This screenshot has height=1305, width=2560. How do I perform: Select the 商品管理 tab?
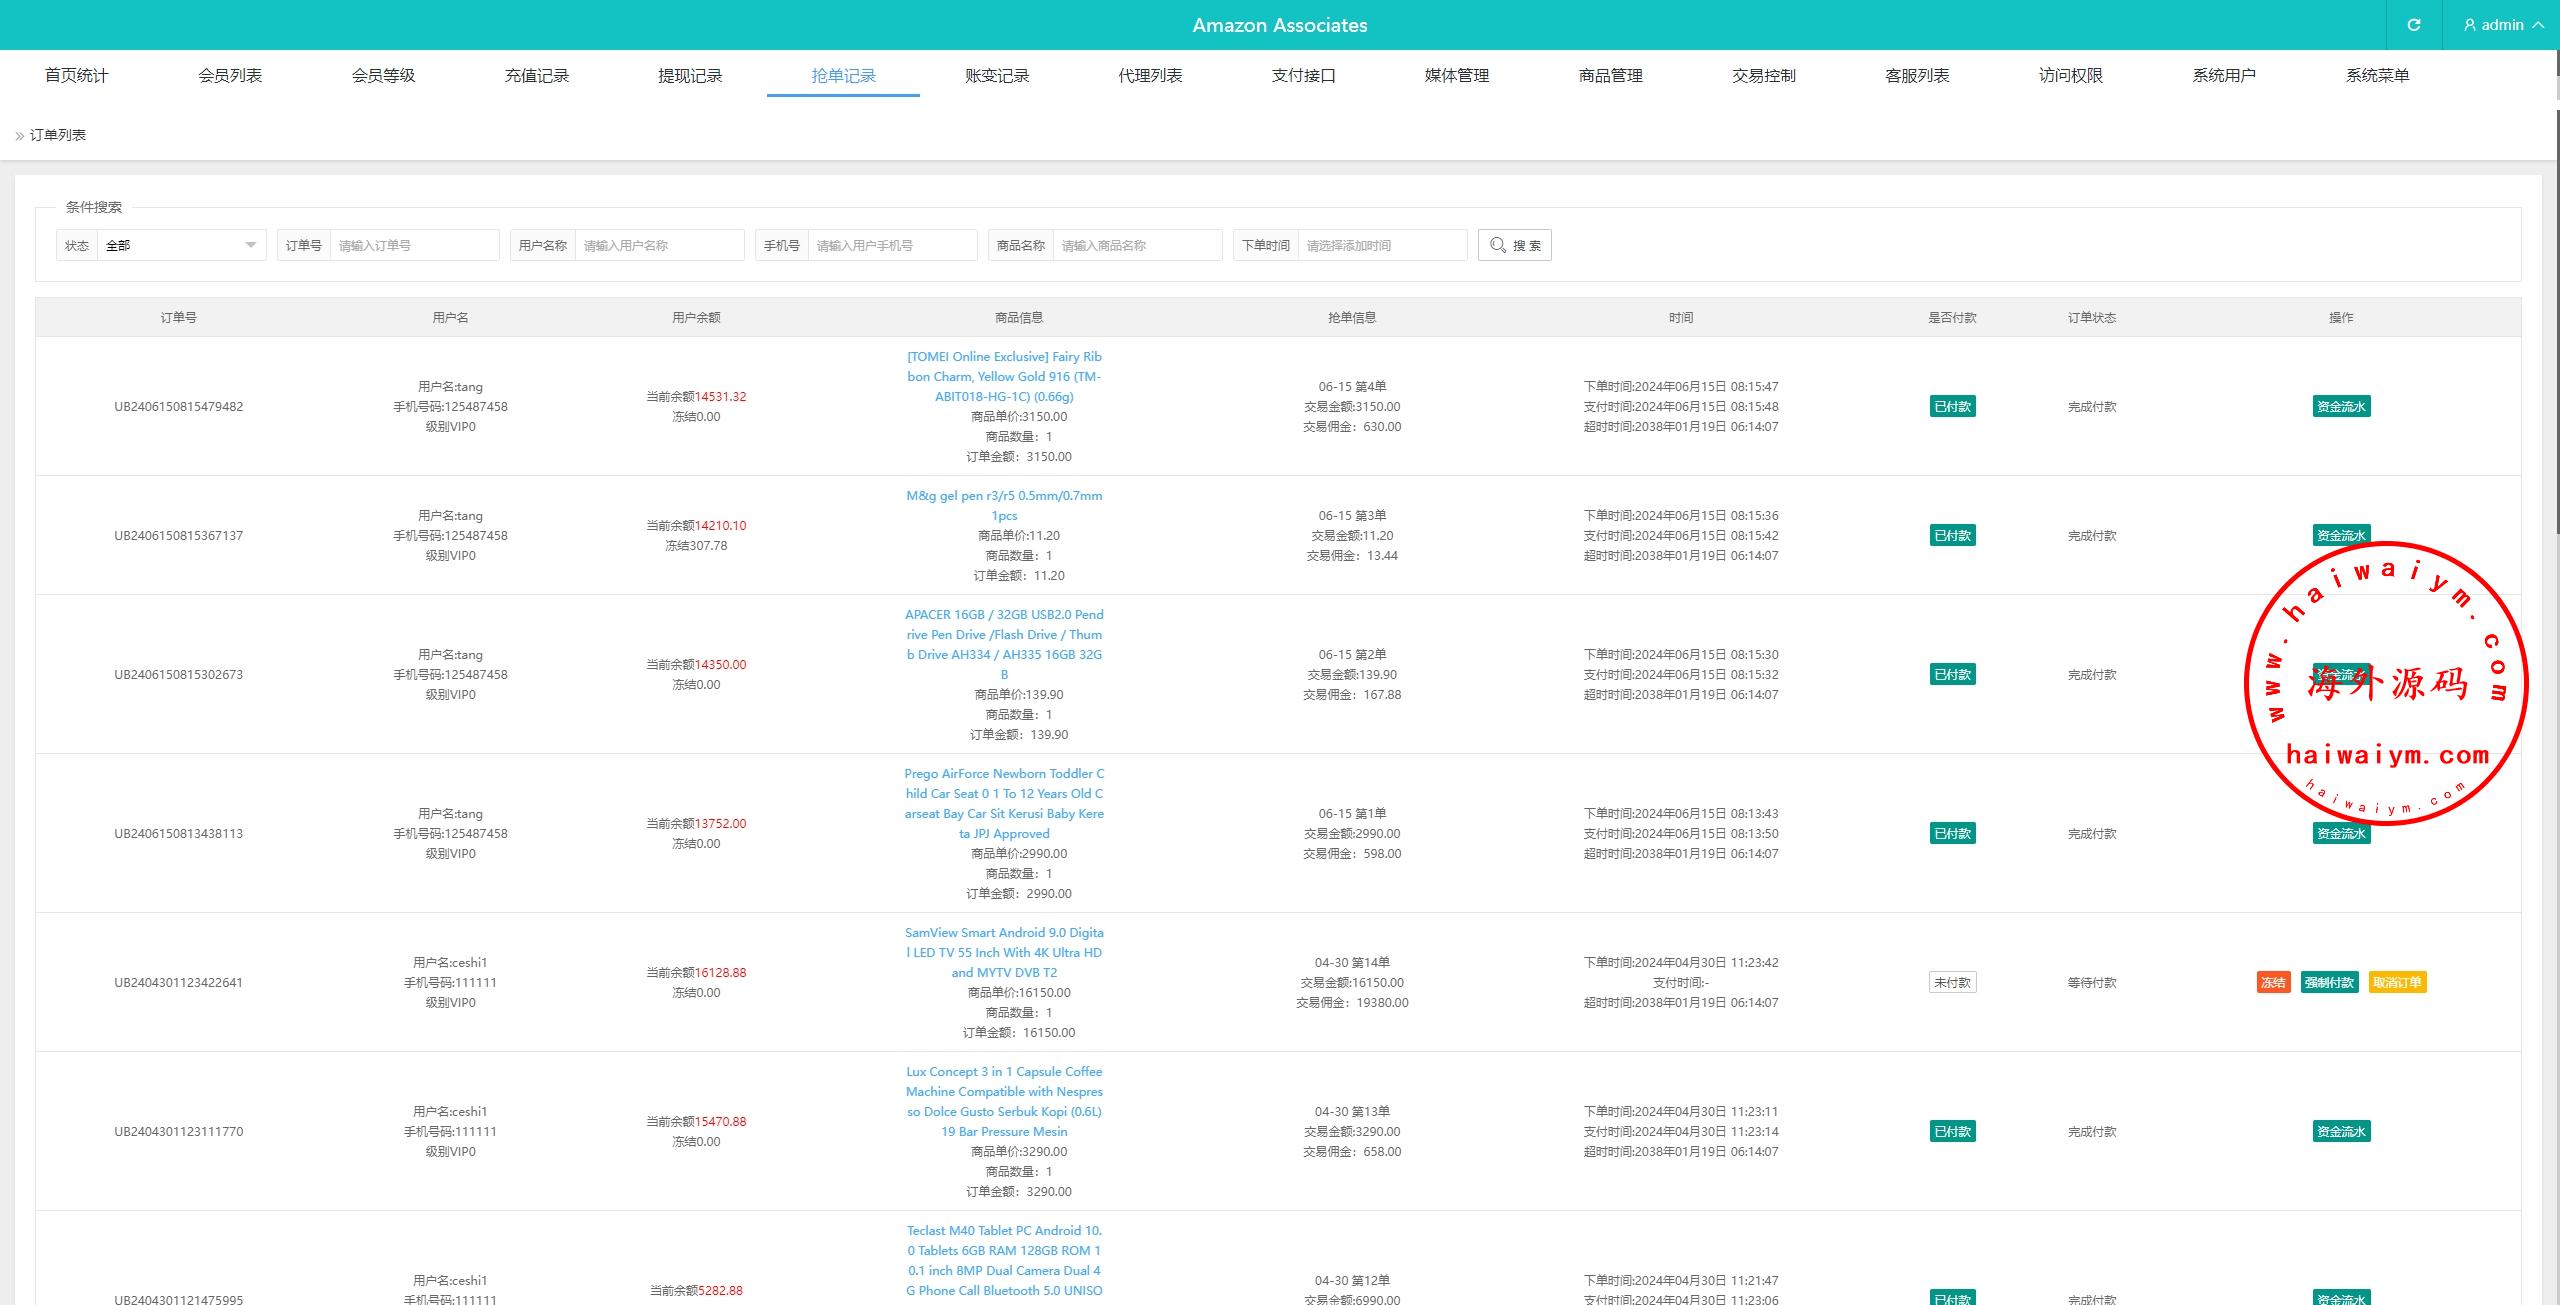tap(1610, 76)
